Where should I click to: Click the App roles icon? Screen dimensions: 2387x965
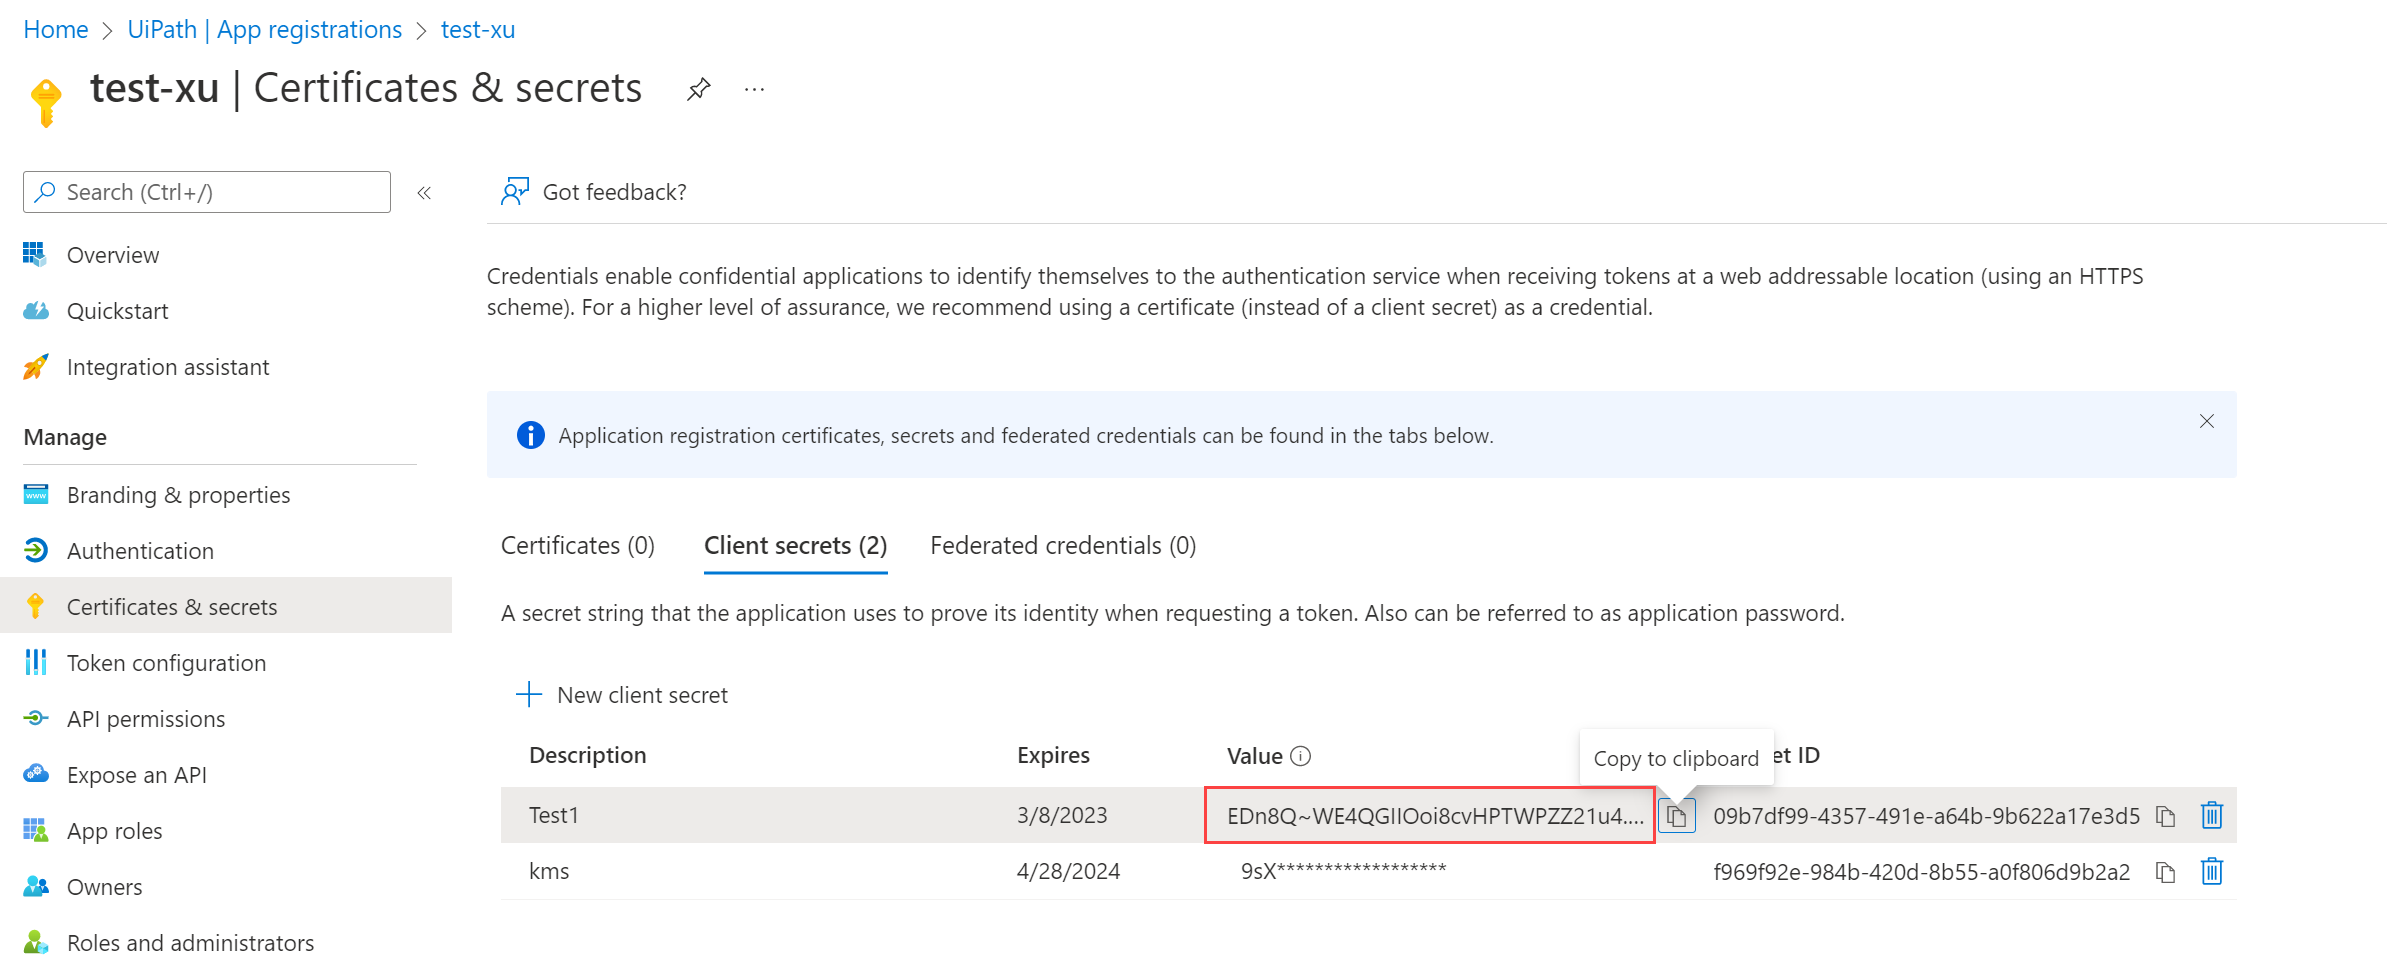pyautogui.click(x=36, y=830)
